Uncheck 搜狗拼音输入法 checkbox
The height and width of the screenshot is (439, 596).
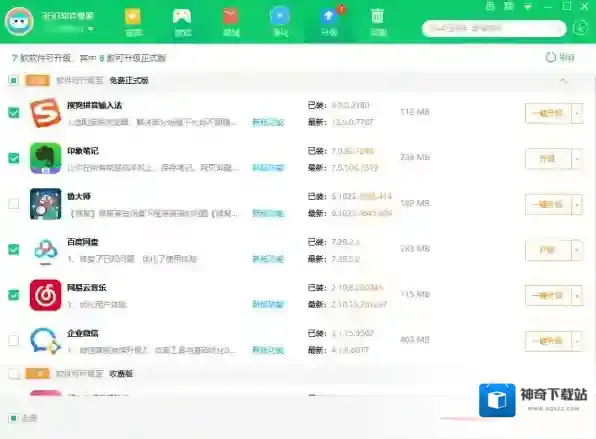click(14, 113)
